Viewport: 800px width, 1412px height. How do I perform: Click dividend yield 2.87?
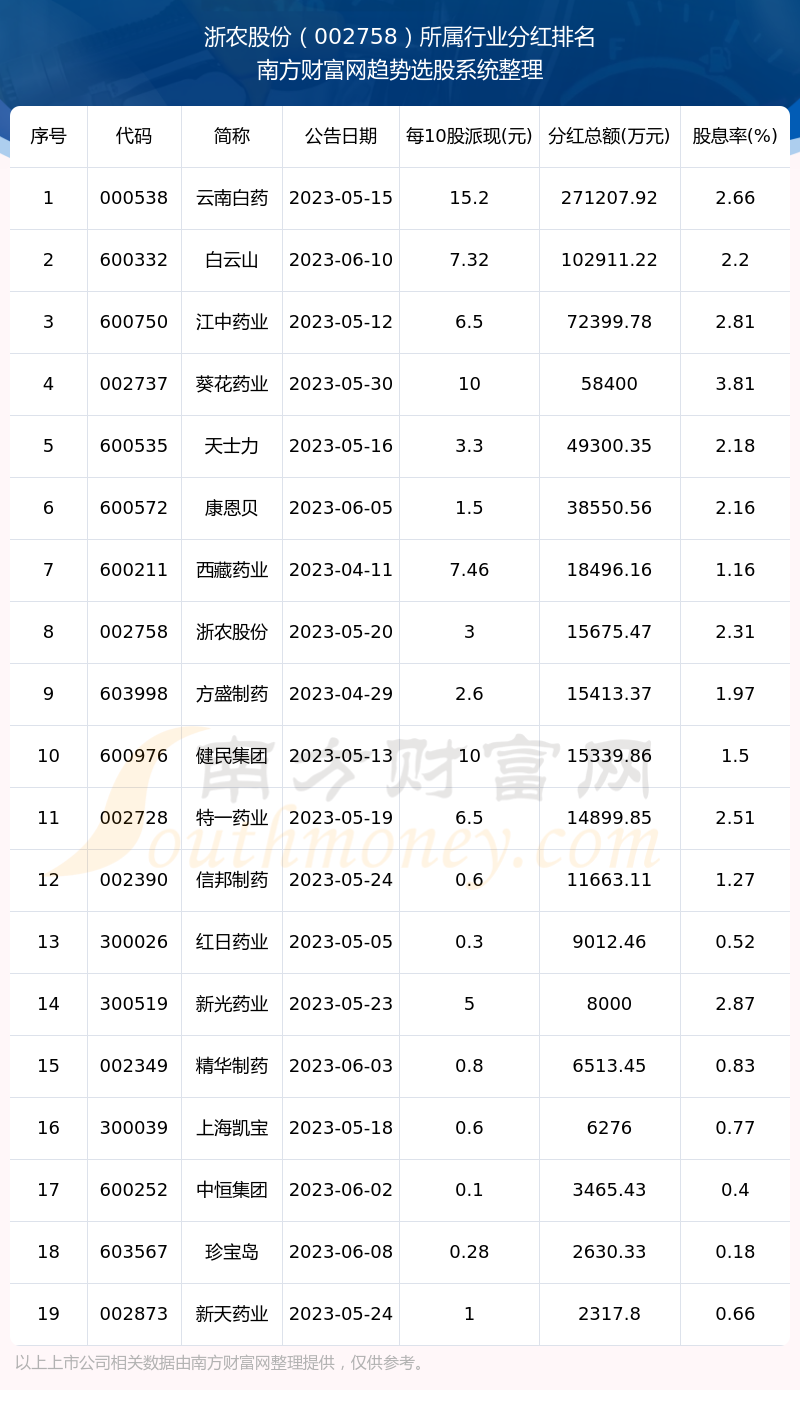(735, 1004)
